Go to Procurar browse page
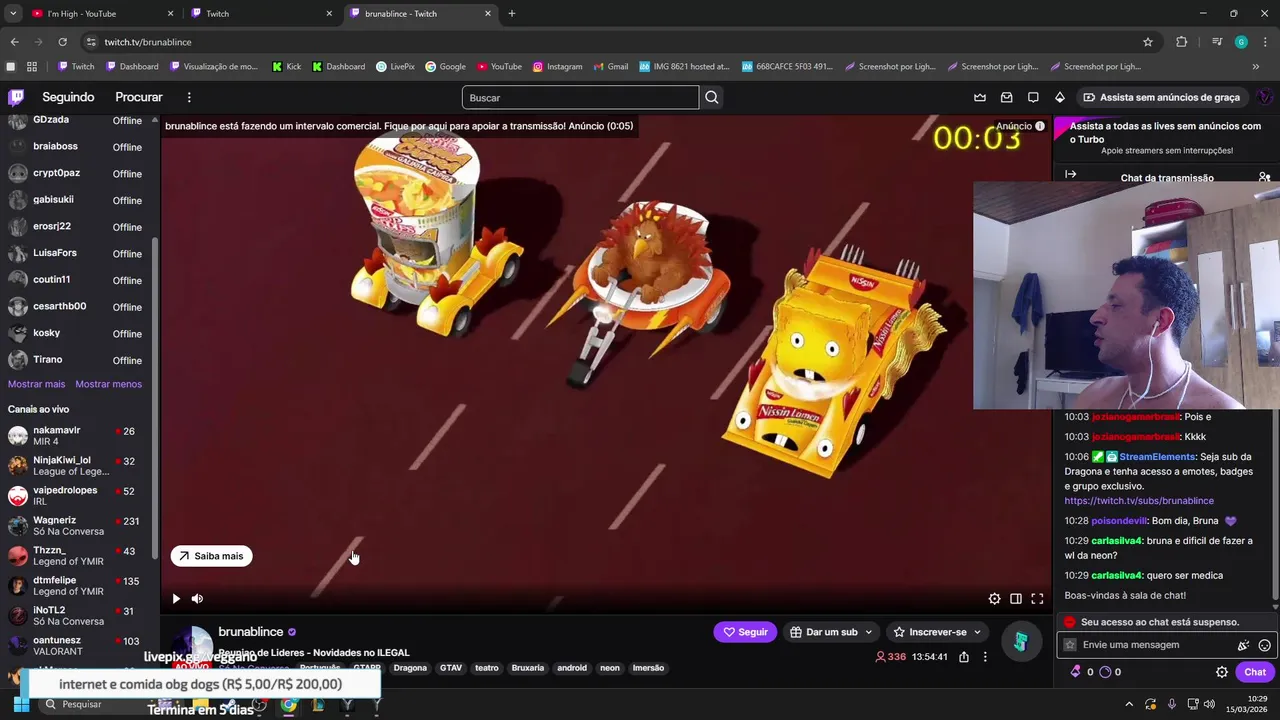 click(x=139, y=97)
